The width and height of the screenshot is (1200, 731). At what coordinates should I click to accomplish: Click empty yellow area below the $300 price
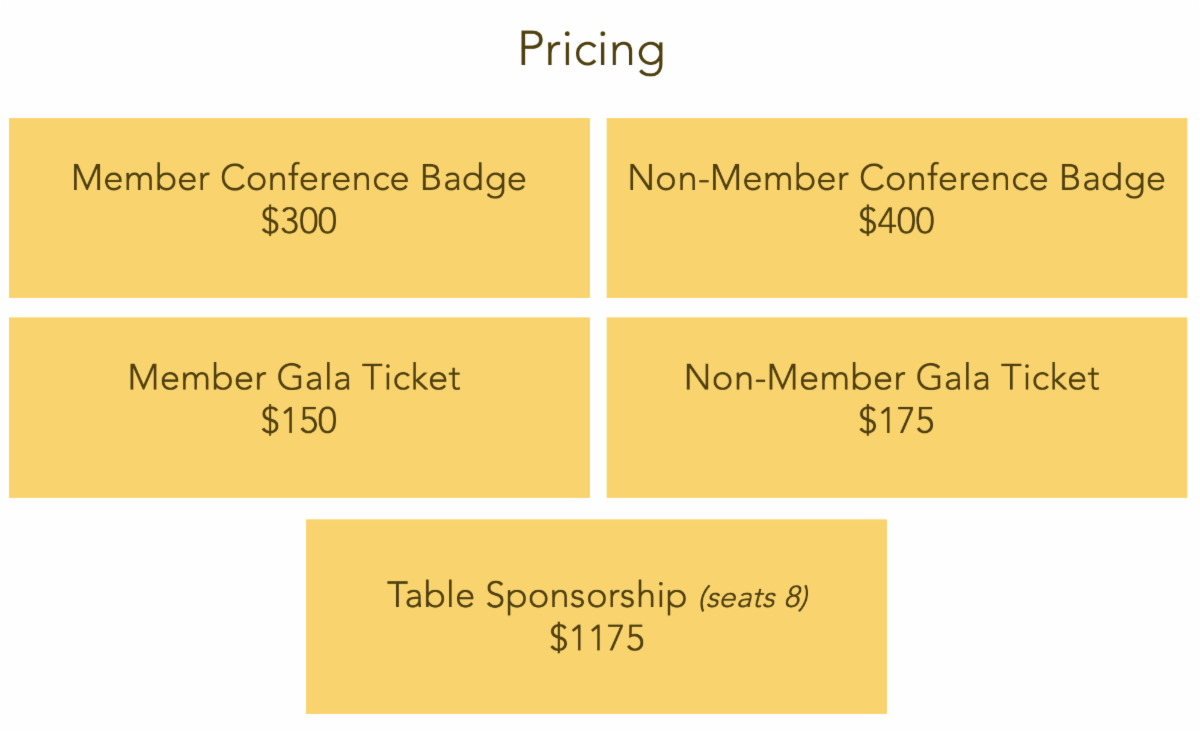[x=298, y=268]
